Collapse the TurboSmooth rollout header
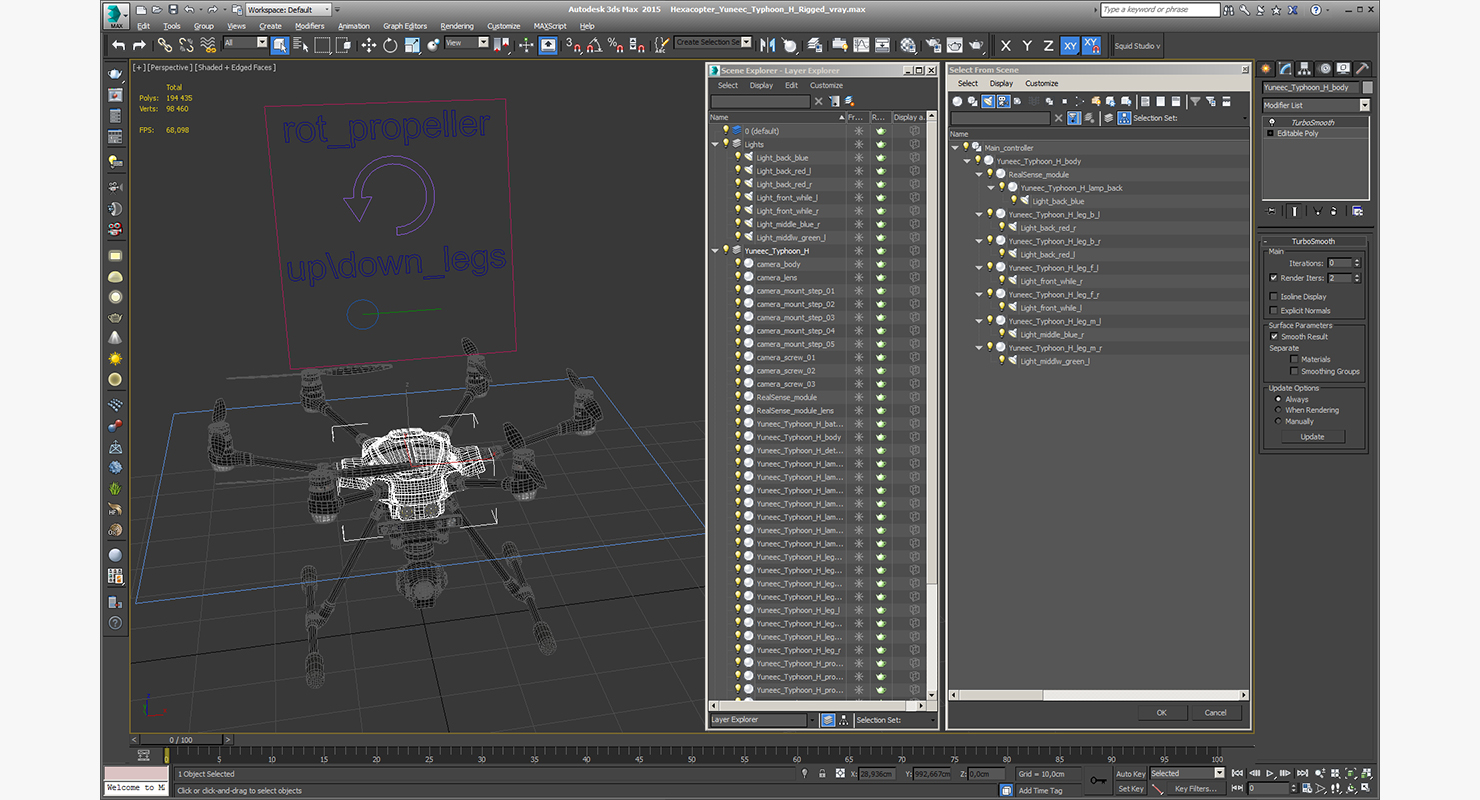This screenshot has height=800, width=1480. pyautogui.click(x=1312, y=241)
